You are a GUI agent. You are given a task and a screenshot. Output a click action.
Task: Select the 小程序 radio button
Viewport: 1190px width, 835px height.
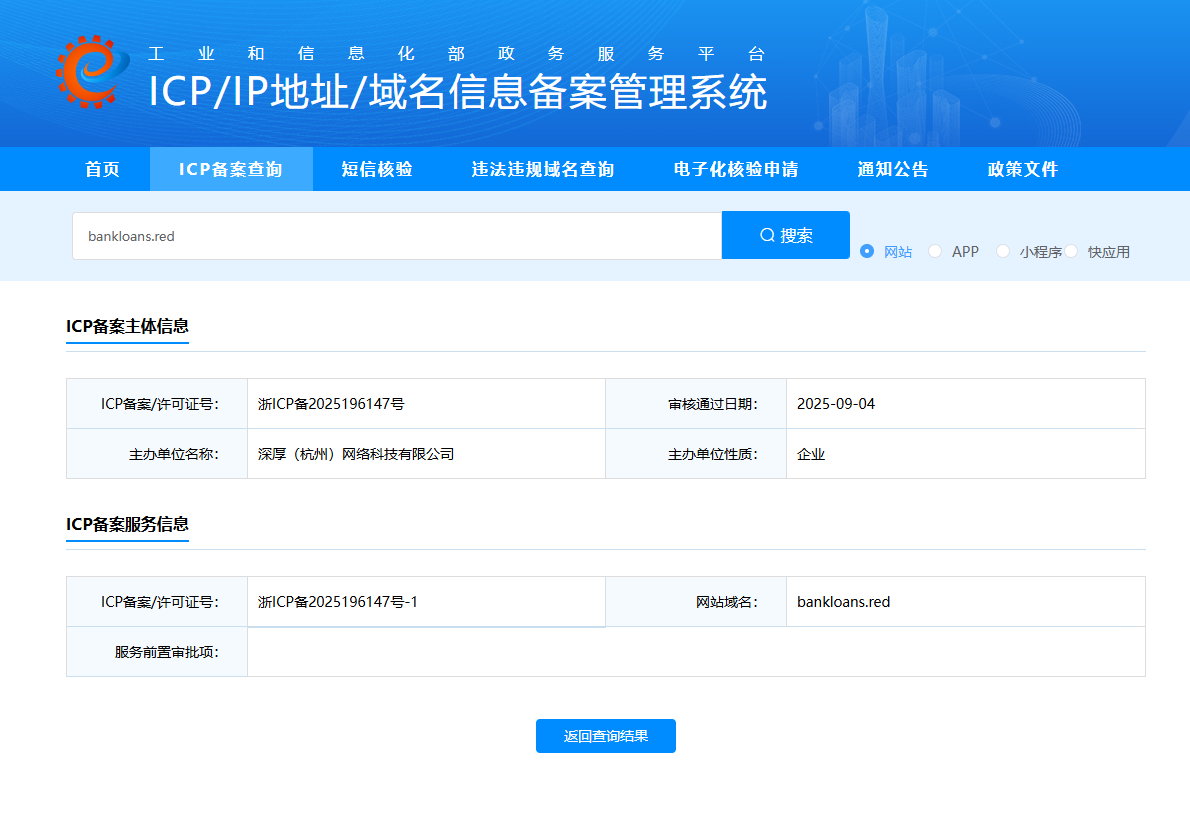(x=1003, y=251)
